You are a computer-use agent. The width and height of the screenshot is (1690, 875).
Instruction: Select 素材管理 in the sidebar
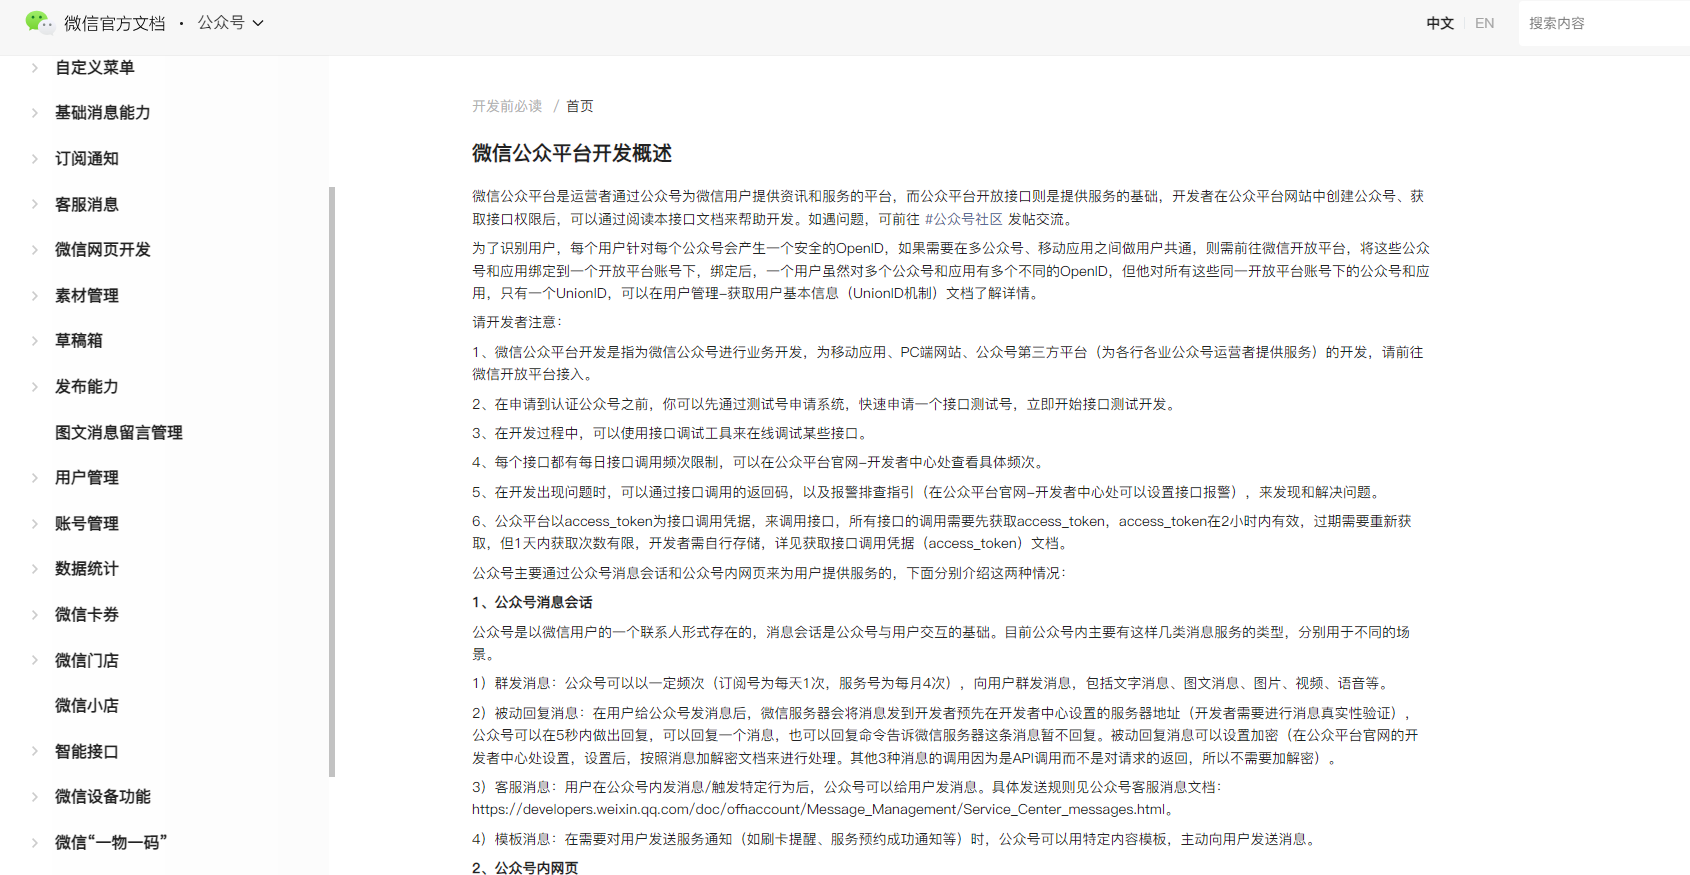click(x=86, y=296)
